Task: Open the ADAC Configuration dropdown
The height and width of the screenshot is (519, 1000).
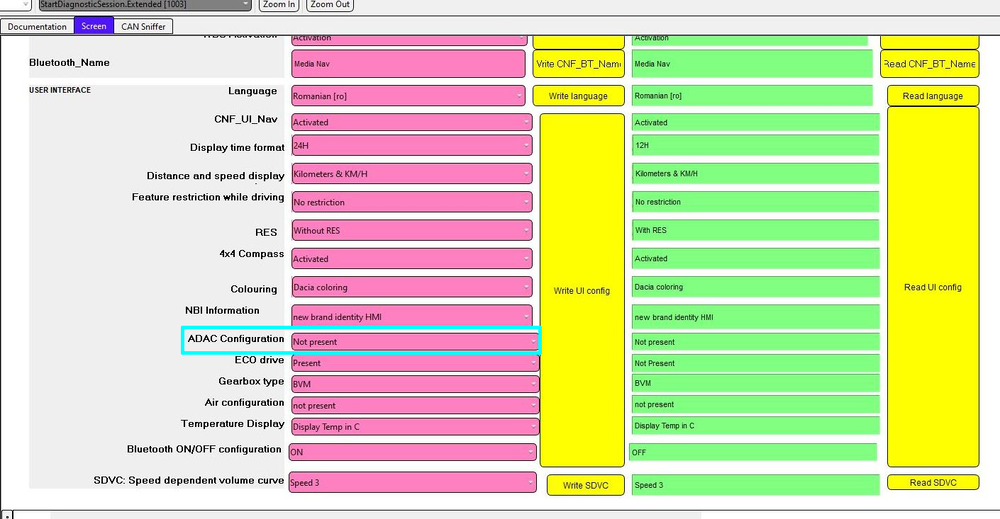Action: (413, 341)
